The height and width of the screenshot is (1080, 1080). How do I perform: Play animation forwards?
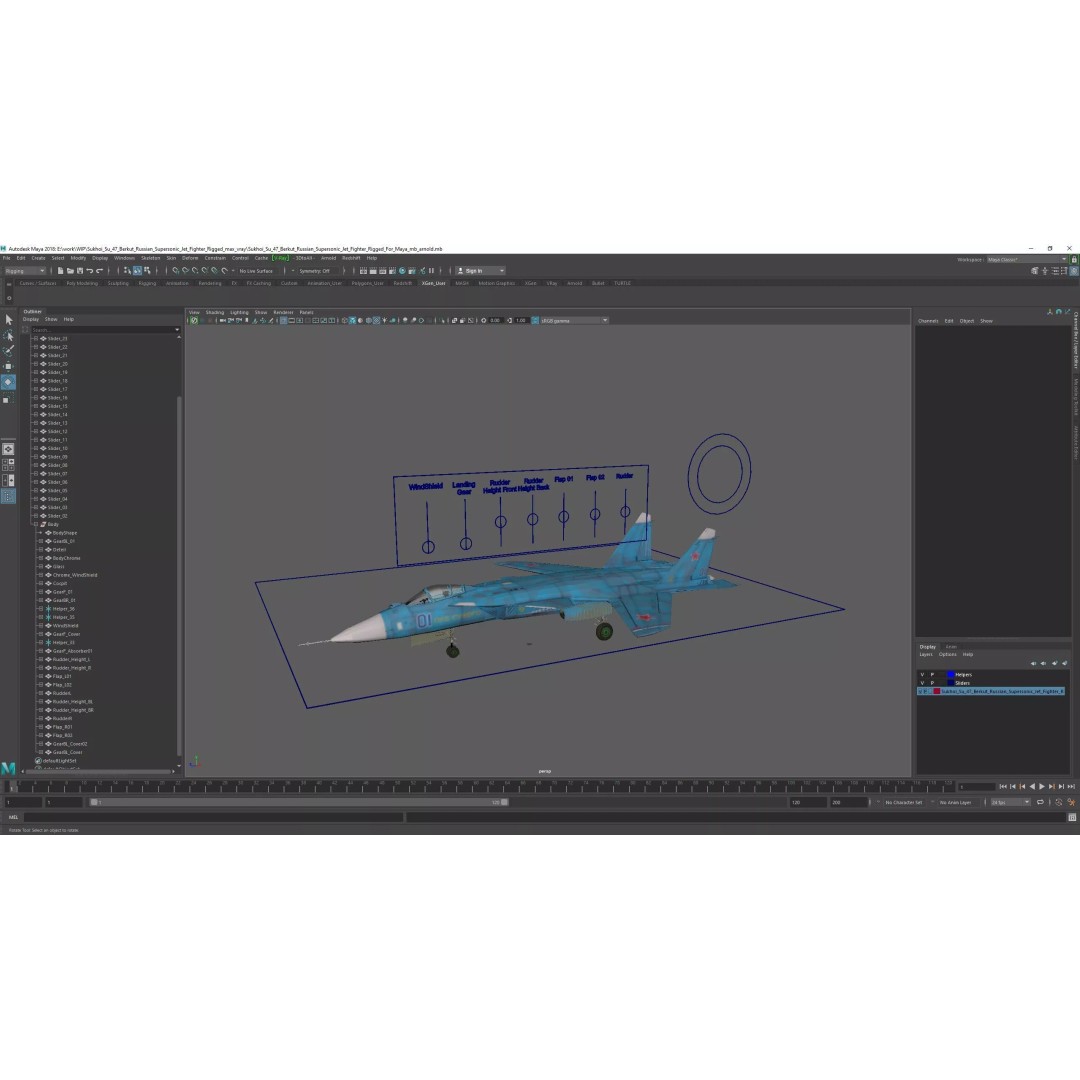1041,787
